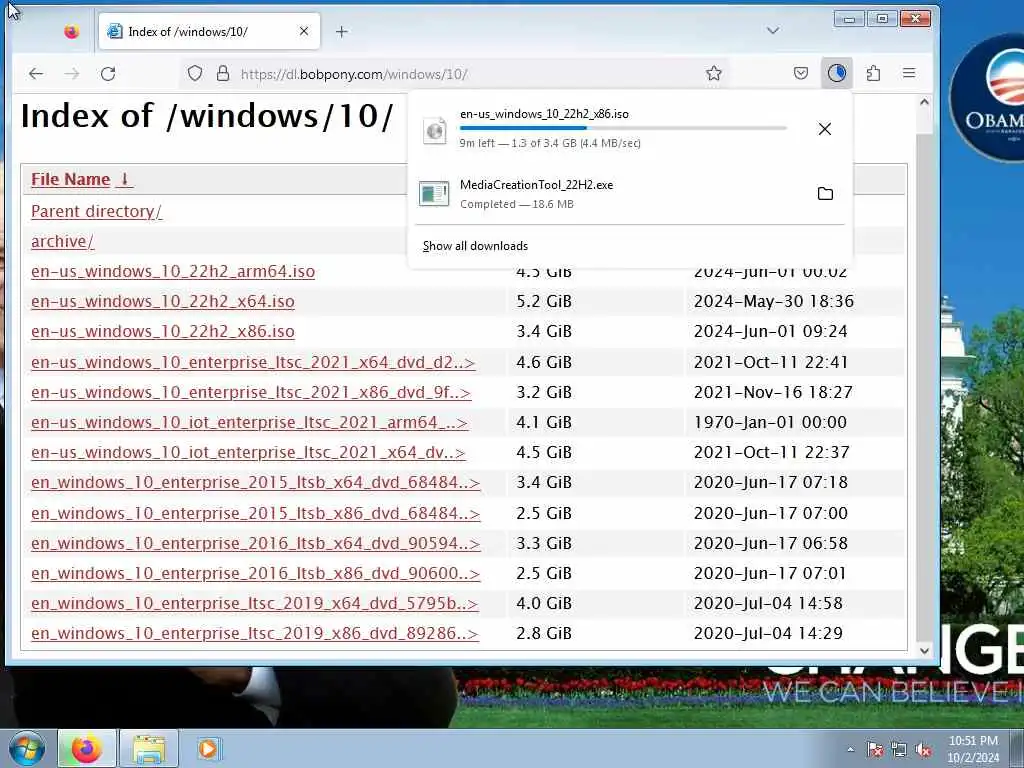Viewport: 1024px width, 768px height.
Task: Click enterprise_ltsc_2019_x86_dvd_89286 link
Action: pos(255,633)
